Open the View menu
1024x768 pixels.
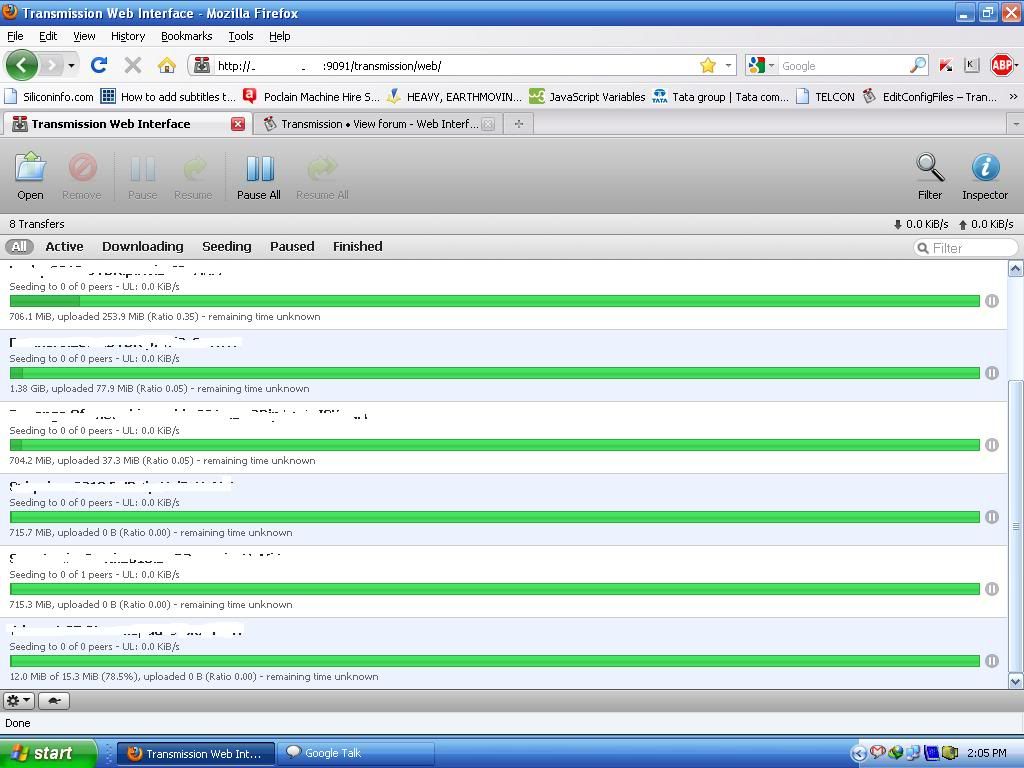click(x=84, y=36)
